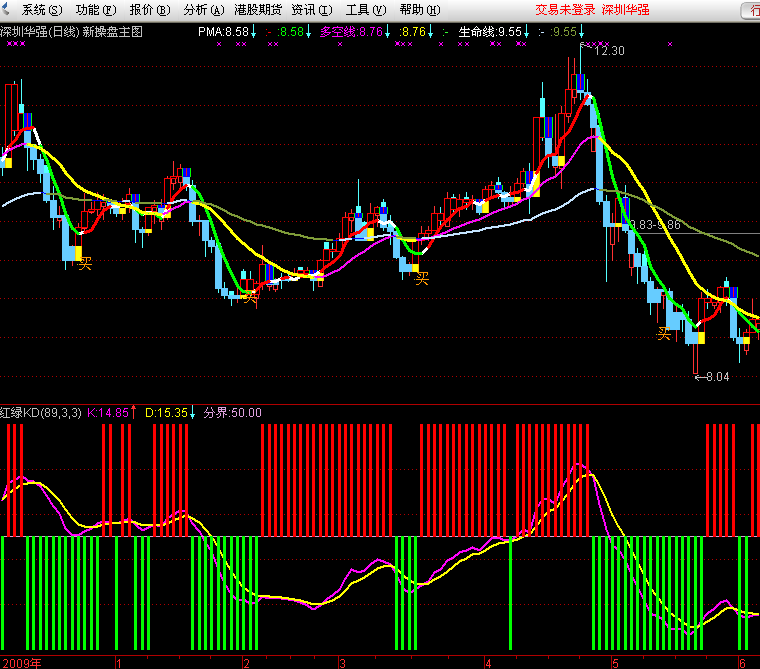Click the 交易未登录 login link
Screen dimensions: 760x669
565,10
